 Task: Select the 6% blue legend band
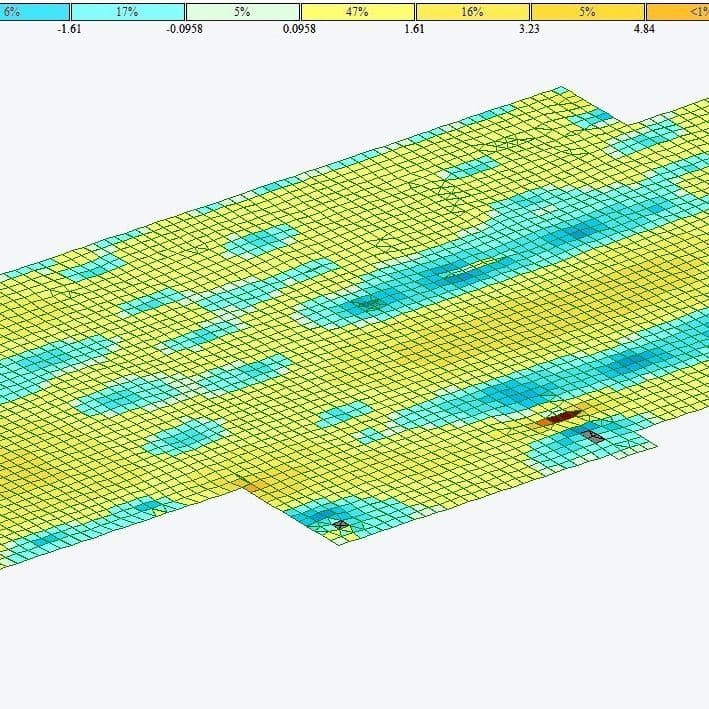[34, 12]
